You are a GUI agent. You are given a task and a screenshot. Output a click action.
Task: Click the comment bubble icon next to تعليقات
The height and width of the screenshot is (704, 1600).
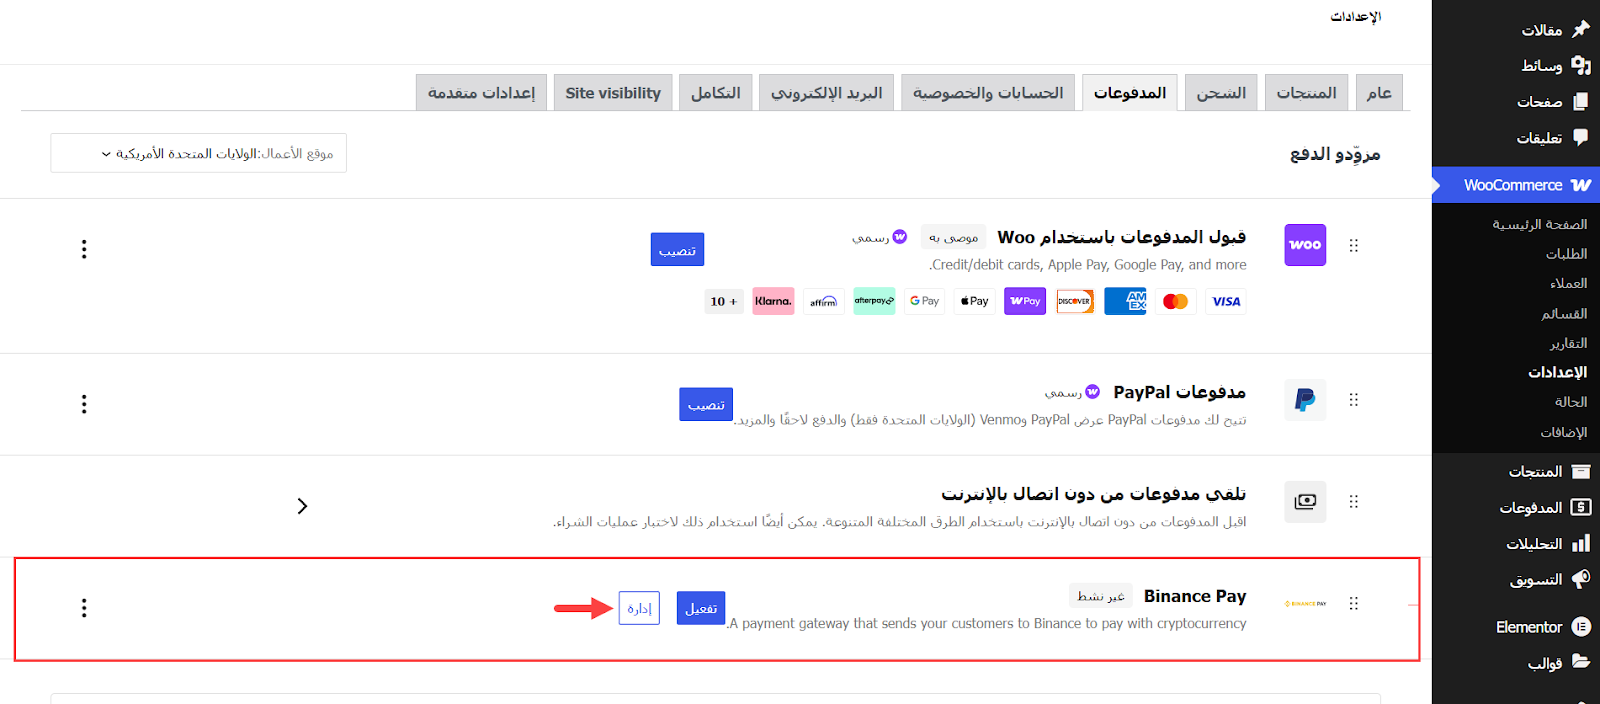tap(1581, 137)
